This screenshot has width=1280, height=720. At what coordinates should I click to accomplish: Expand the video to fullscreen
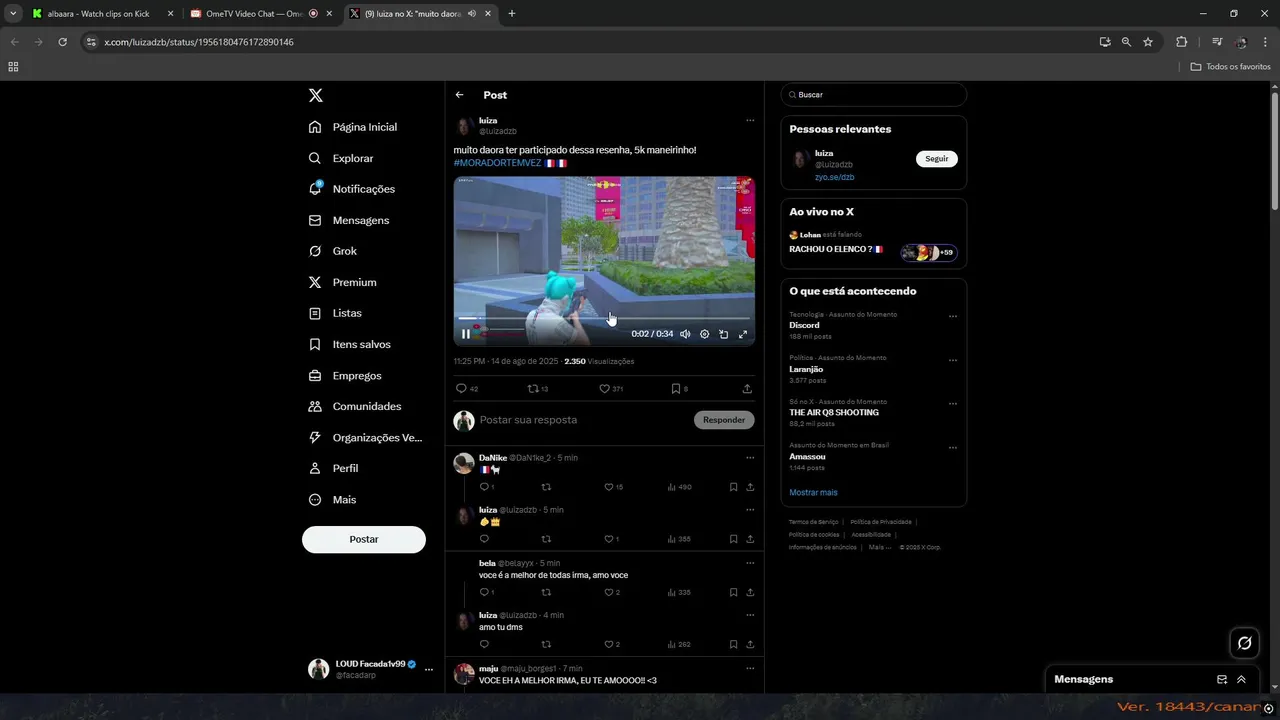742,334
